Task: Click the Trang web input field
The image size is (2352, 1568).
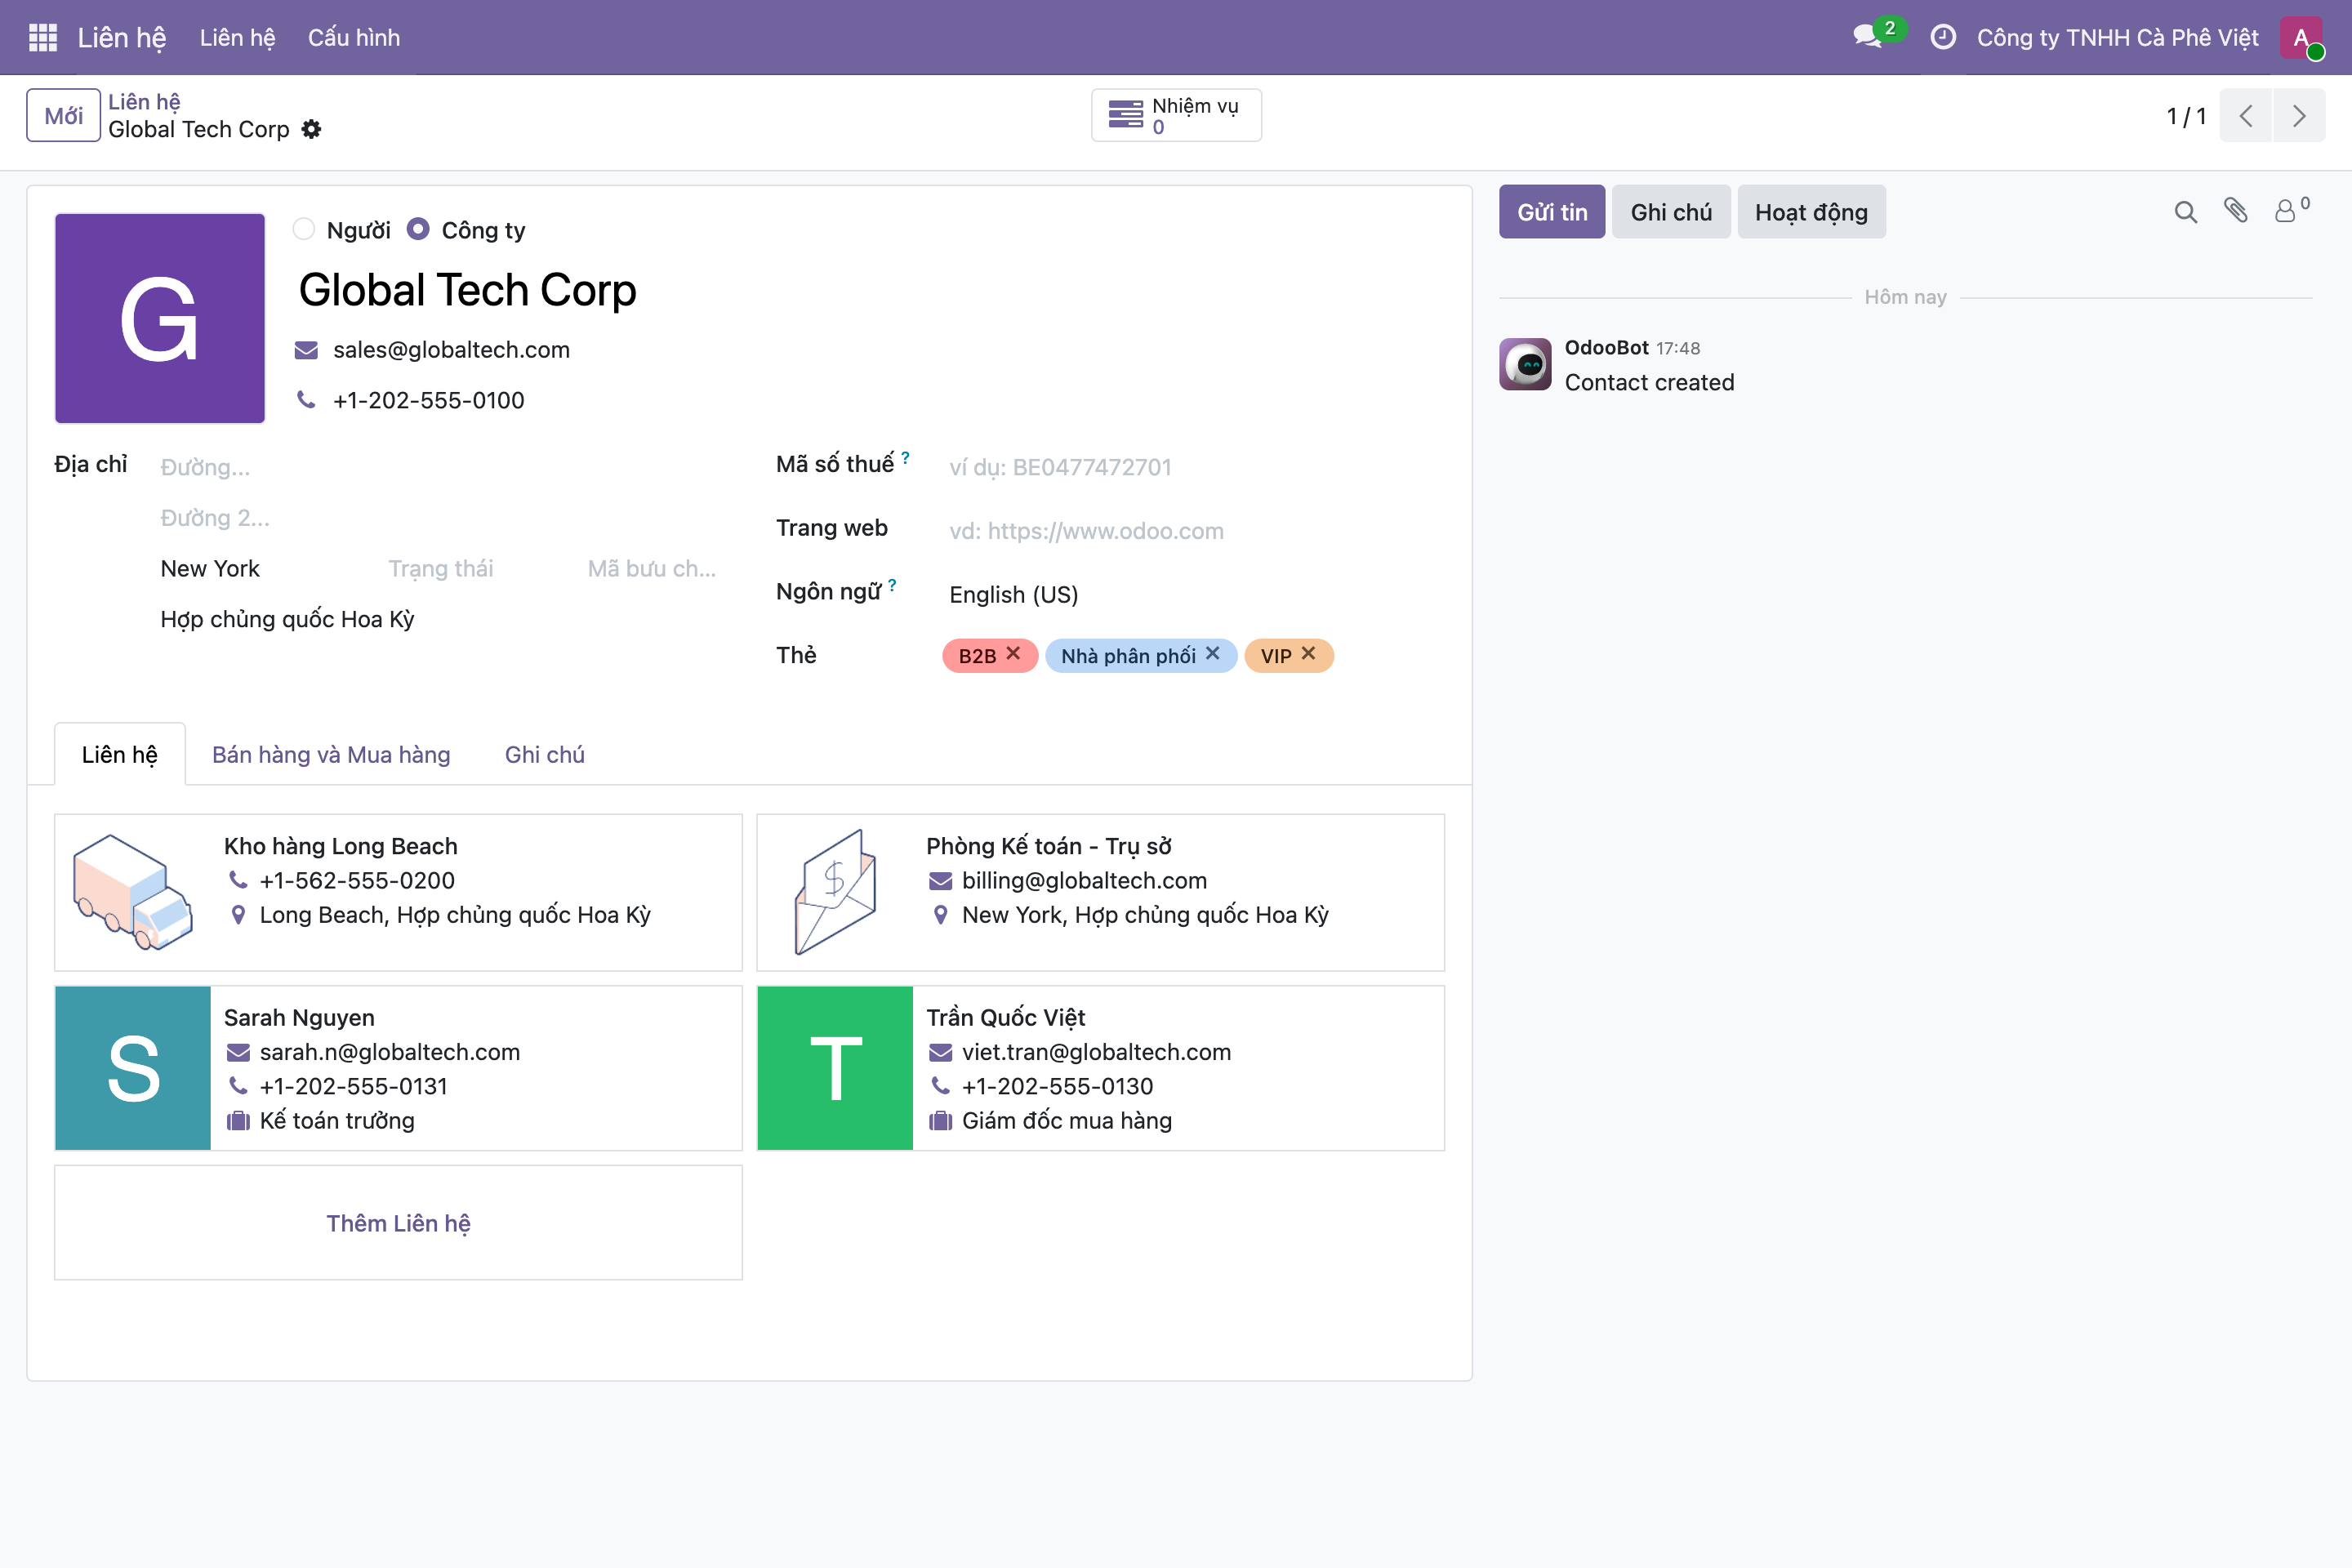Action: (1194, 531)
